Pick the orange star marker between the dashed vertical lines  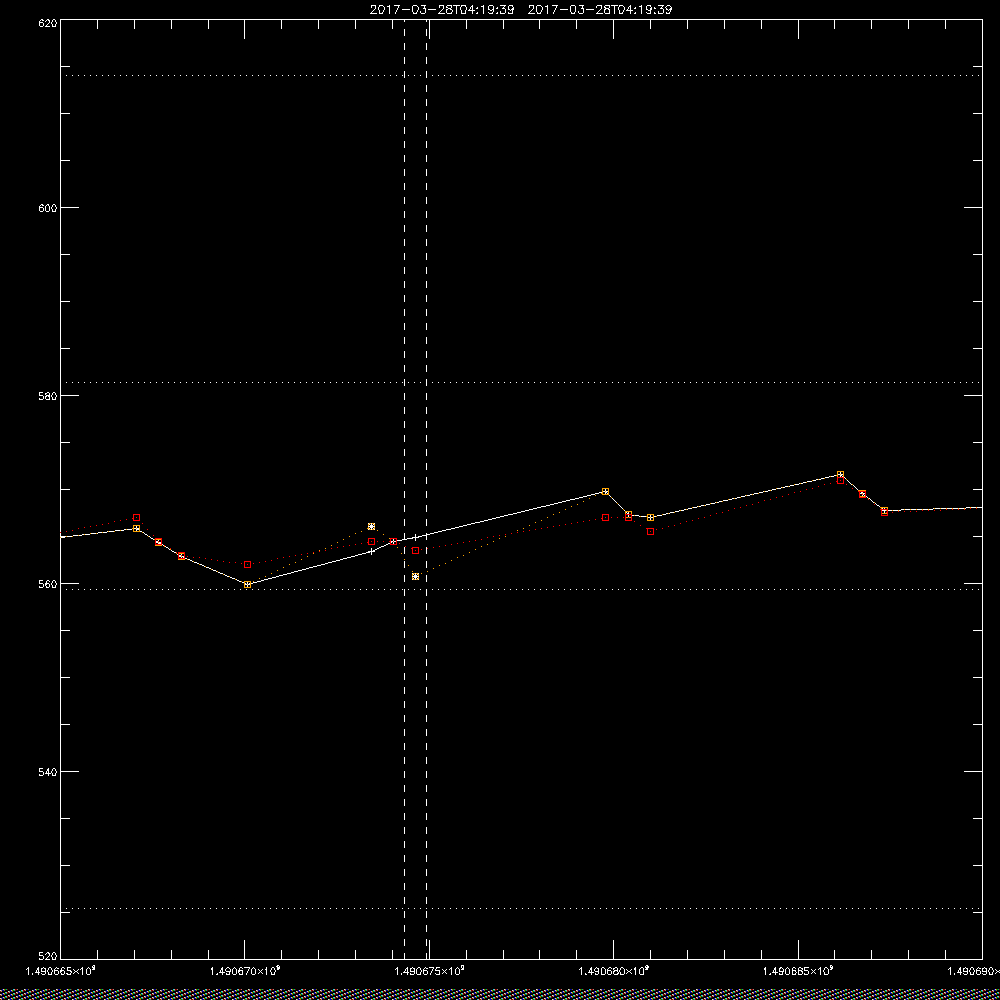coord(415,577)
